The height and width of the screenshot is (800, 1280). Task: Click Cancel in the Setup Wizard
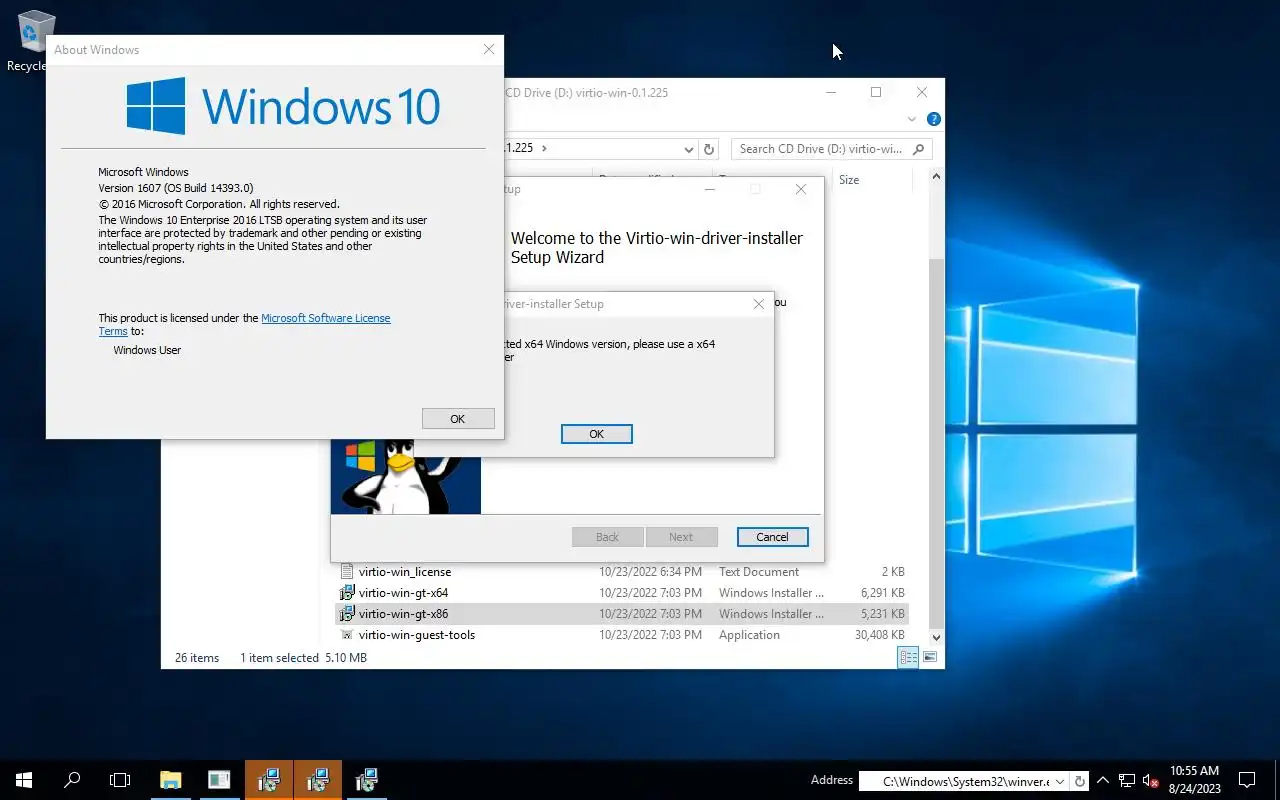(772, 537)
